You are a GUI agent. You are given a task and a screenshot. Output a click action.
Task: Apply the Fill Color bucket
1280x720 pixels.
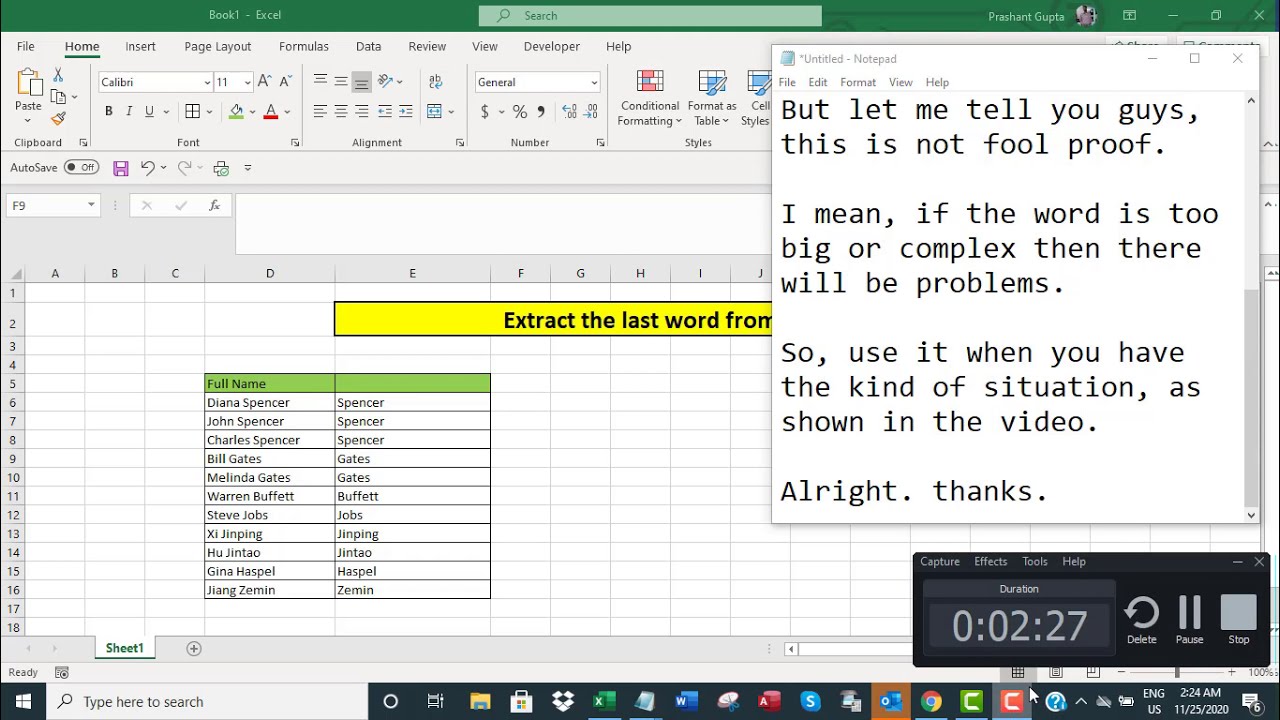click(236, 111)
